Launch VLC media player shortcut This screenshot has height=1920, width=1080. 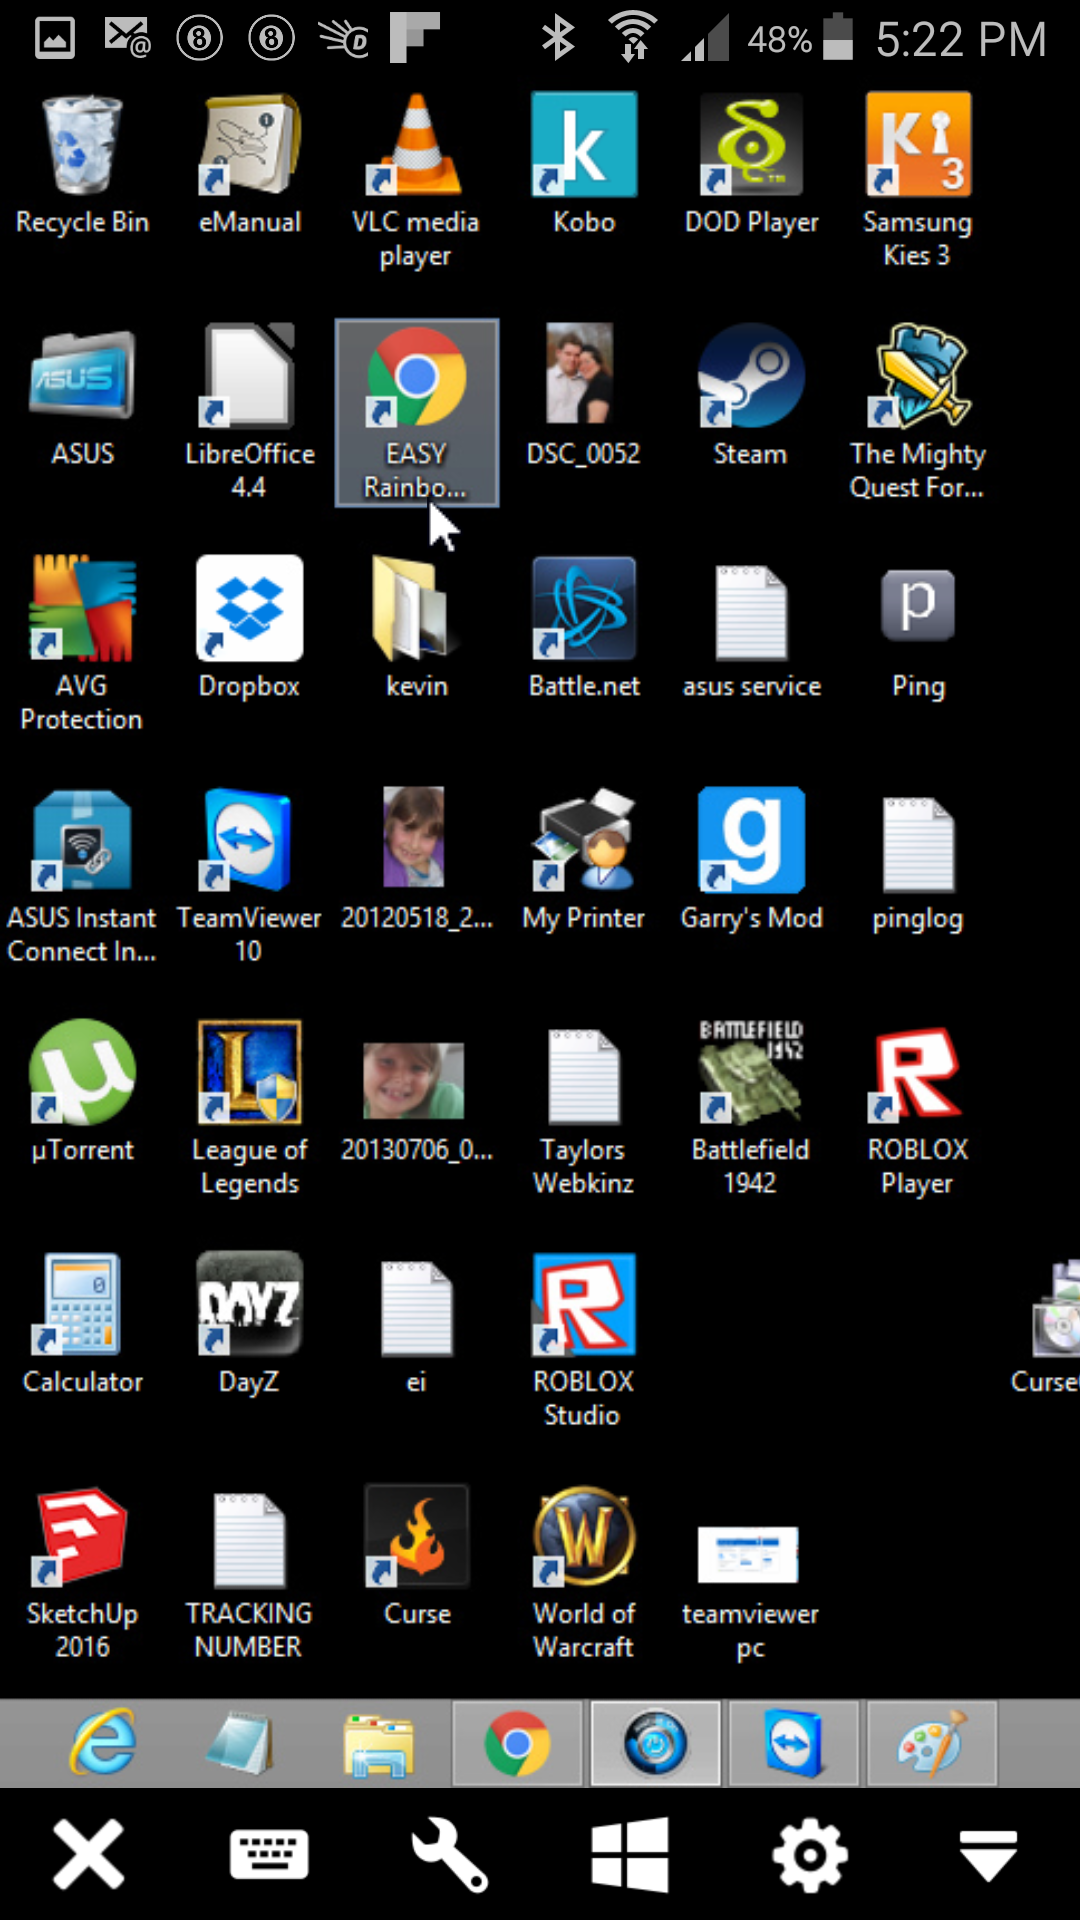point(416,182)
